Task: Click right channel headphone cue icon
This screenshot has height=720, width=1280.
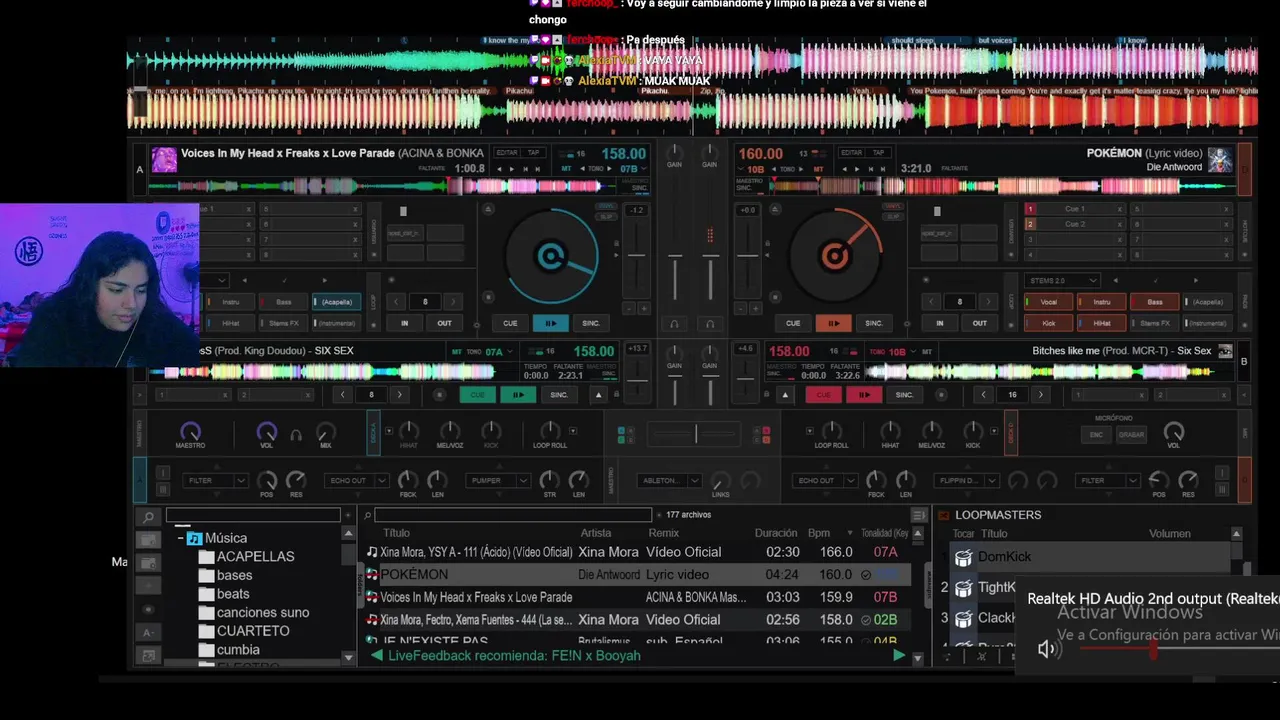Action: (710, 324)
